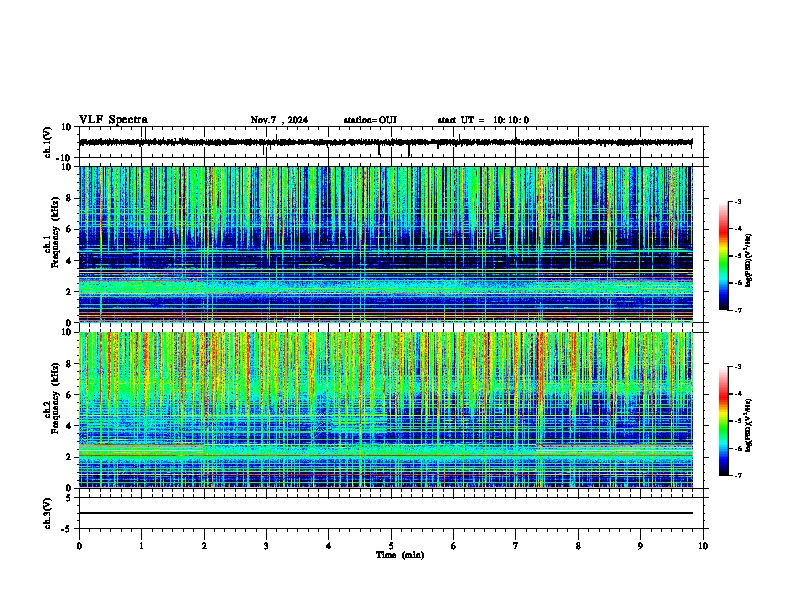Click the "ch.1(V)" waveform axis label
The image size is (792, 612).
click(x=48, y=142)
